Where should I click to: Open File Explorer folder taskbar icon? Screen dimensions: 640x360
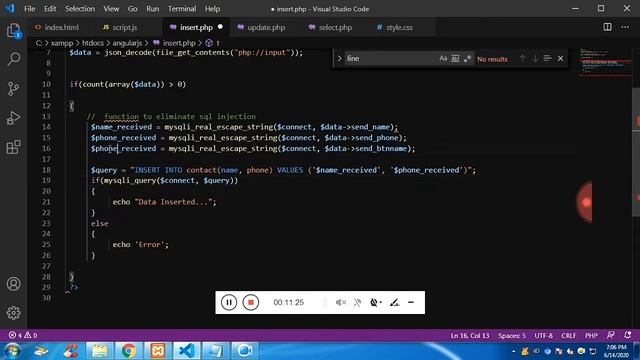coord(100,351)
